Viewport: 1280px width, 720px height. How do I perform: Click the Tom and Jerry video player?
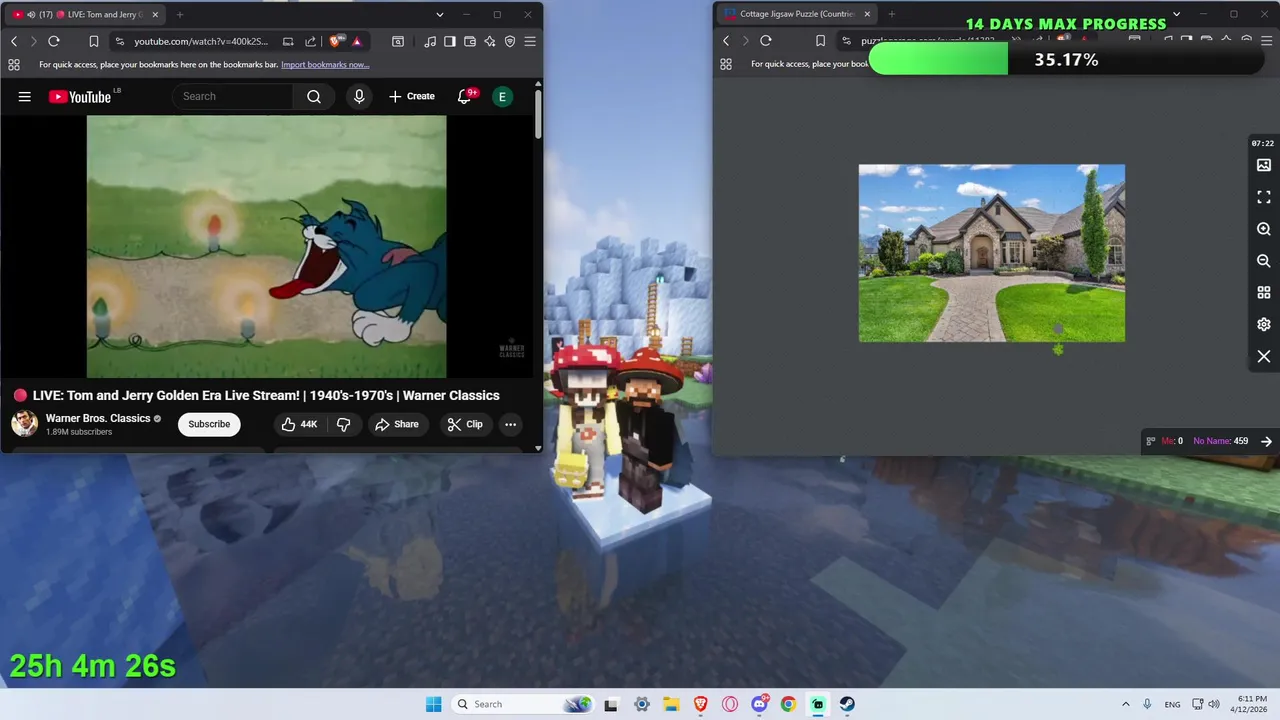pyautogui.click(x=267, y=246)
